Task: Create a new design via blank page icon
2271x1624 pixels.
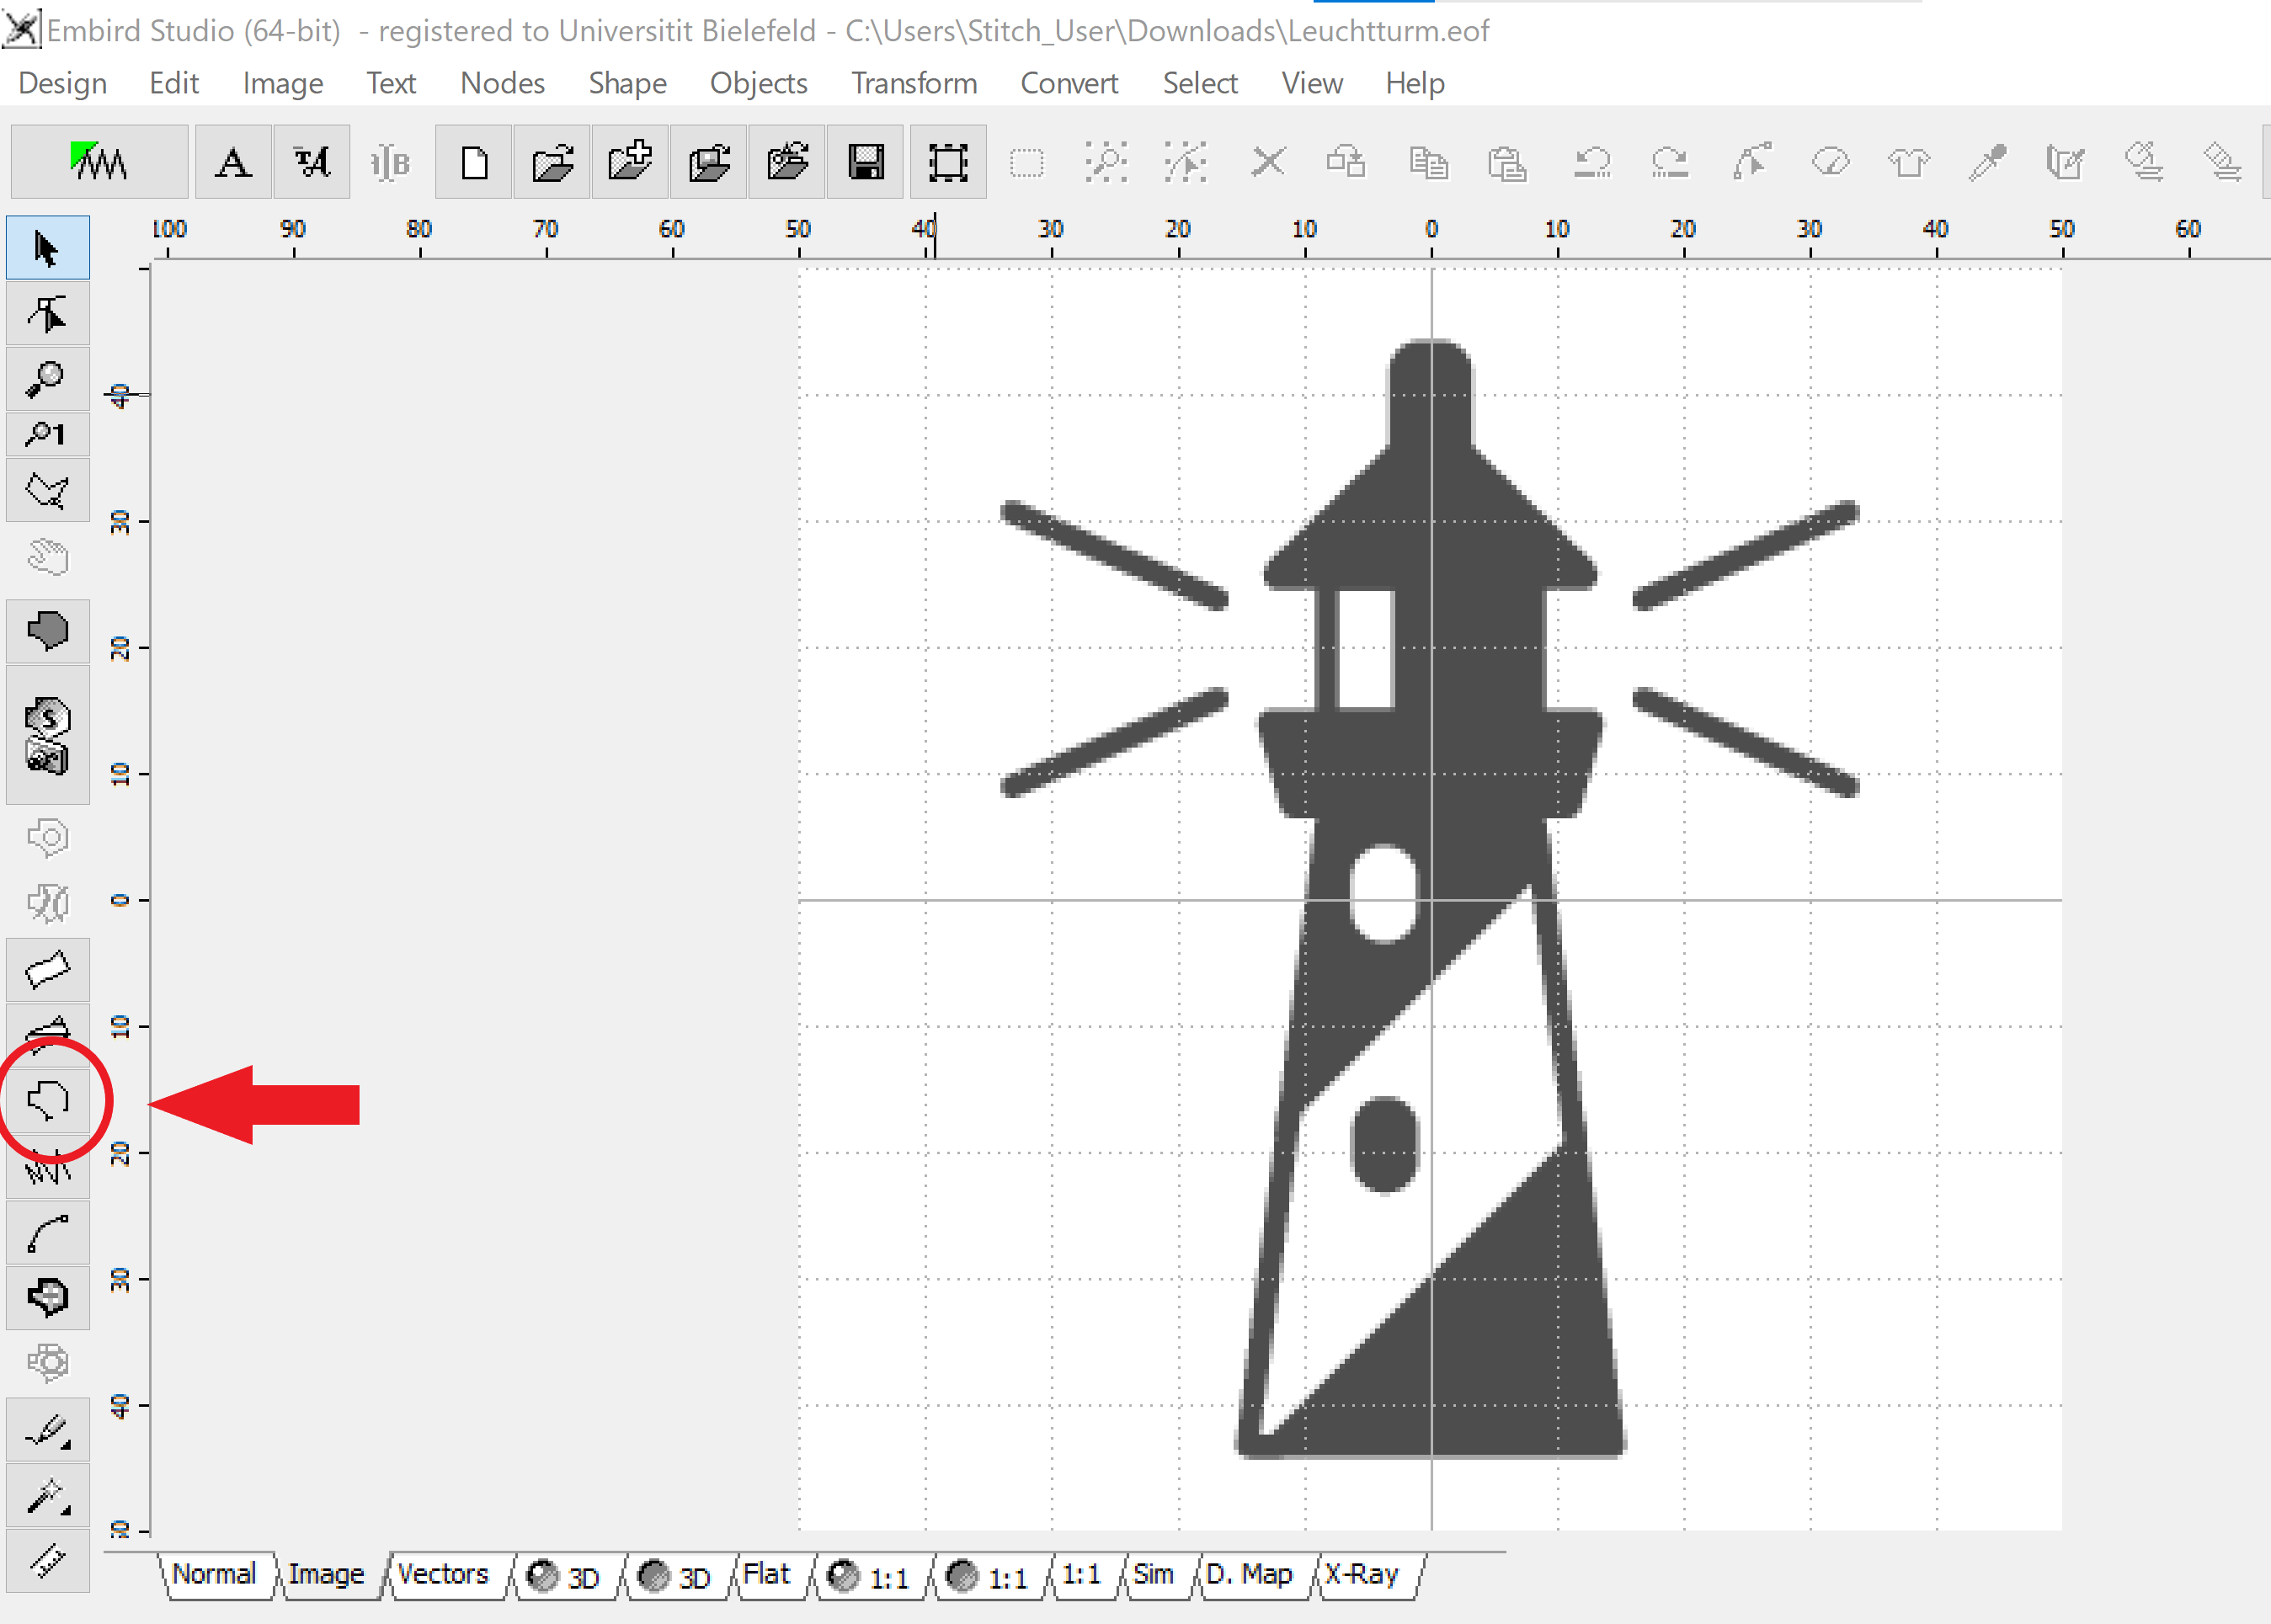Action: (473, 160)
